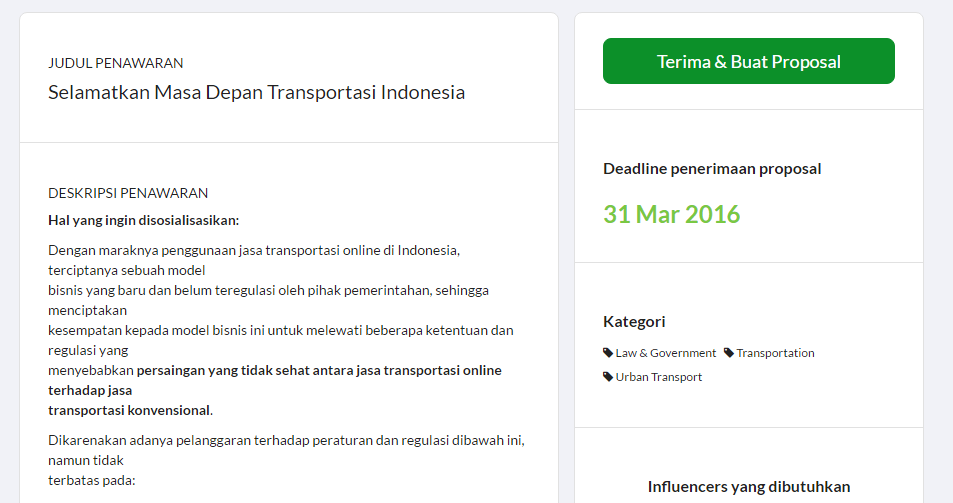Click the bold text transportasi konvensional
953x503 pixels.
(129, 410)
